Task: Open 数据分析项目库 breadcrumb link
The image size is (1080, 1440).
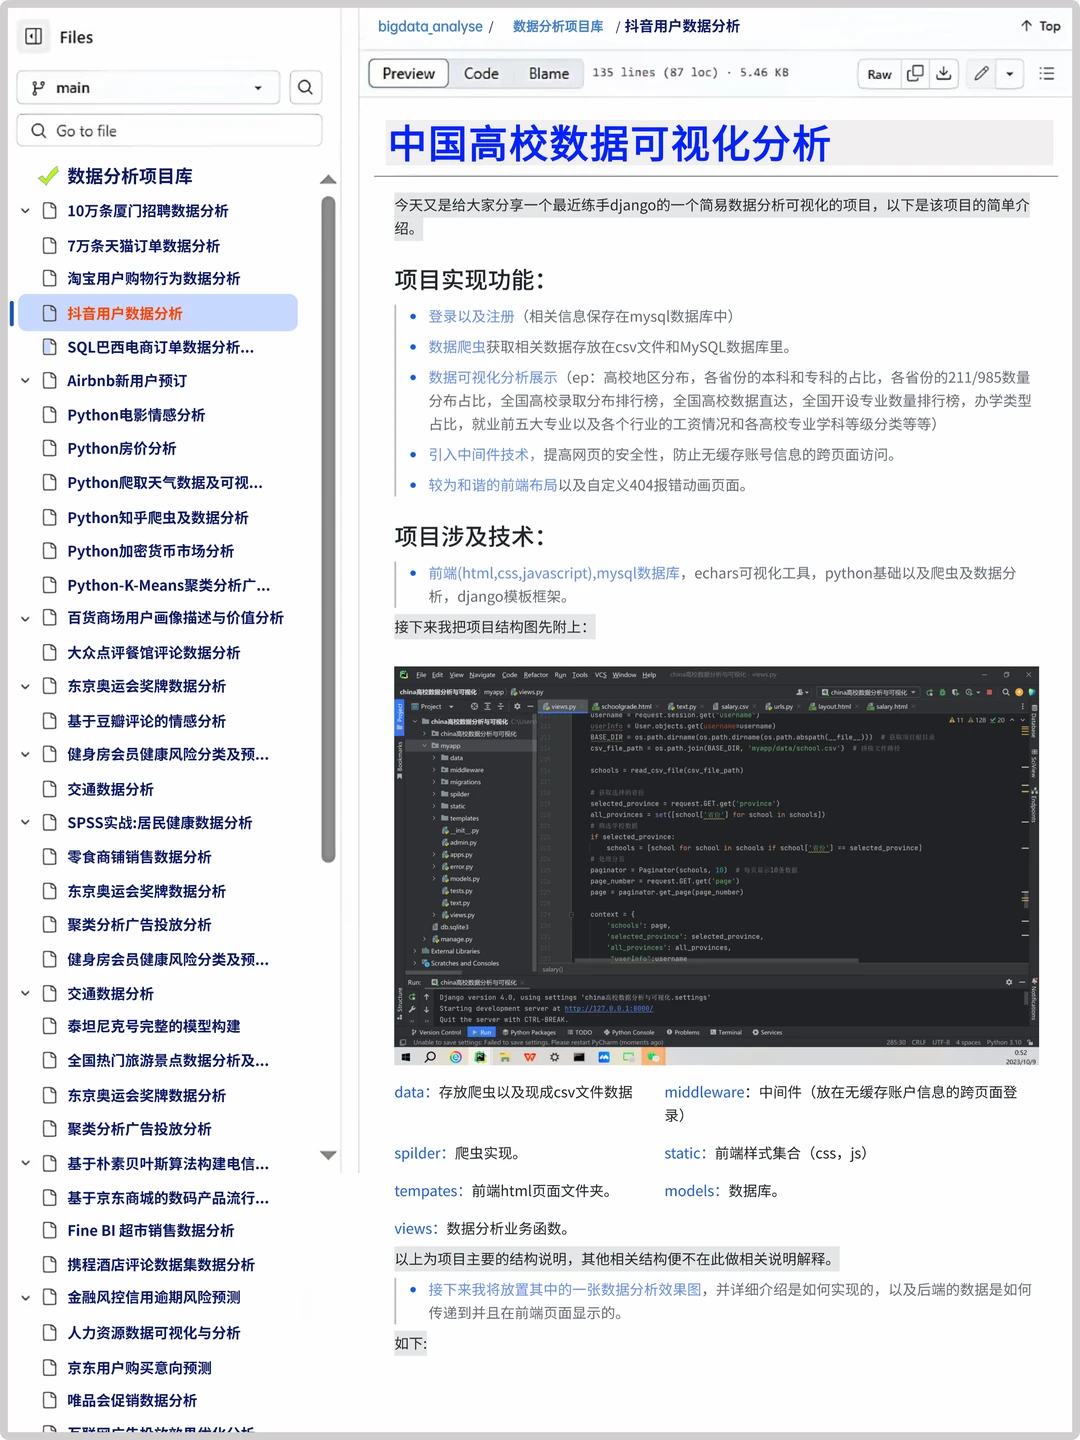Action: click(558, 26)
